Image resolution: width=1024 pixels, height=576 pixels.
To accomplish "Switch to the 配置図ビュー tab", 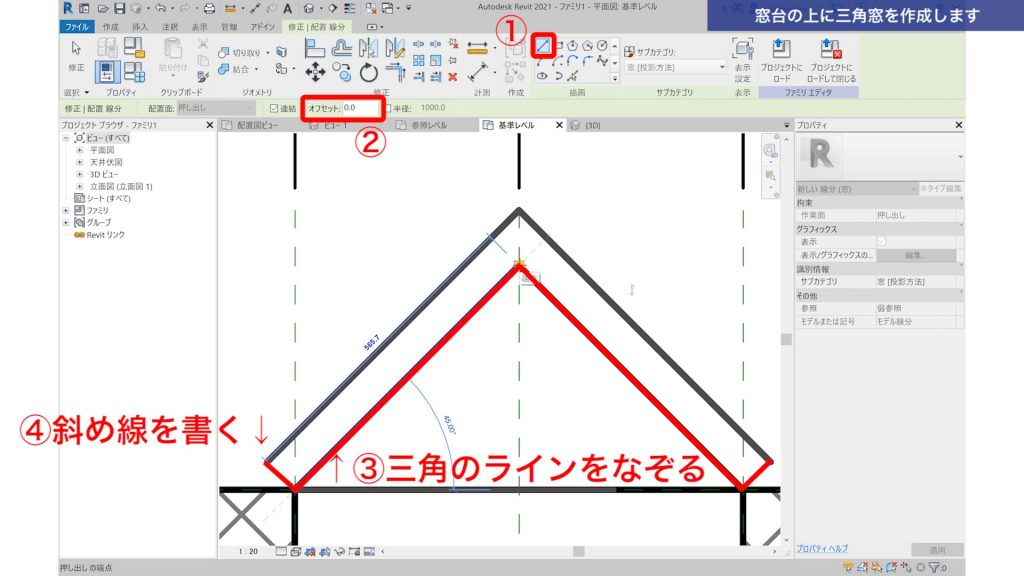I will (x=255, y=124).
